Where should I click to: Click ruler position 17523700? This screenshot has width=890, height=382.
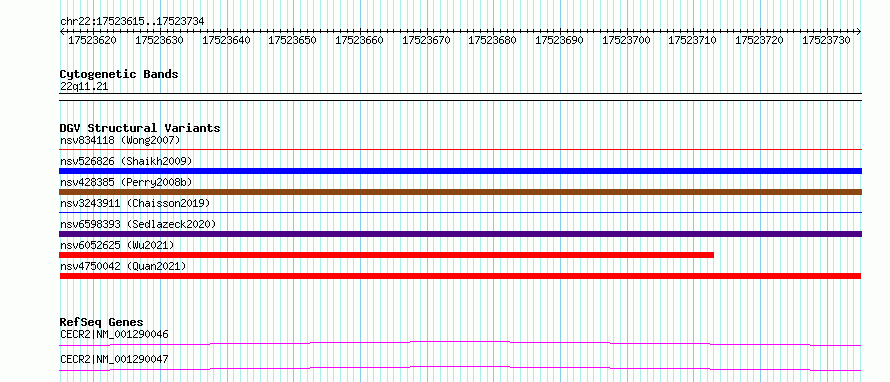click(x=626, y=40)
